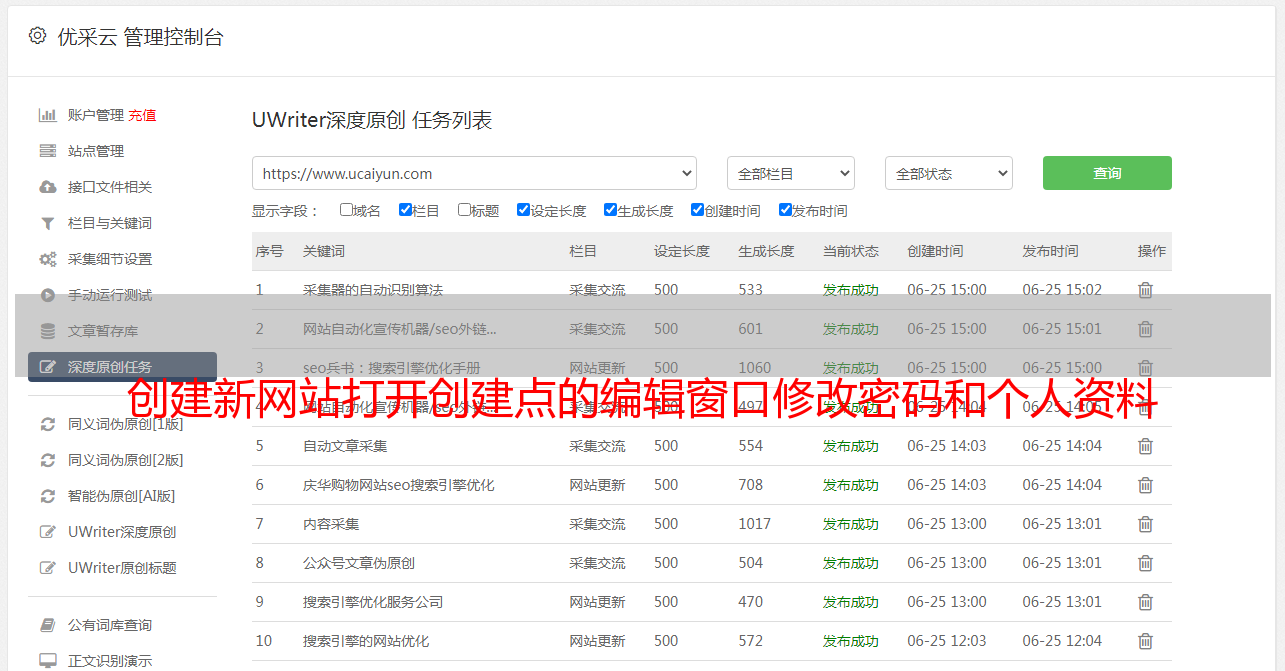The image size is (1285, 671).
Task: Open the 全部状态 dropdown
Action: coord(949,173)
